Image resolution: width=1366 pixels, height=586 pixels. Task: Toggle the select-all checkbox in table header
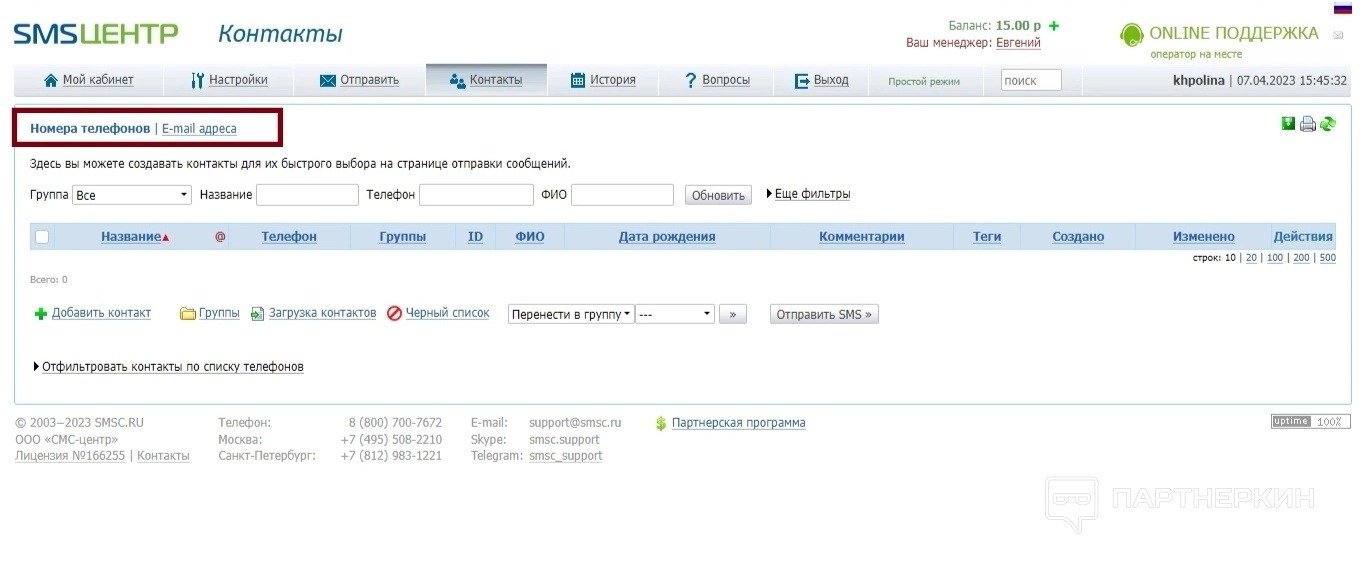tap(42, 237)
